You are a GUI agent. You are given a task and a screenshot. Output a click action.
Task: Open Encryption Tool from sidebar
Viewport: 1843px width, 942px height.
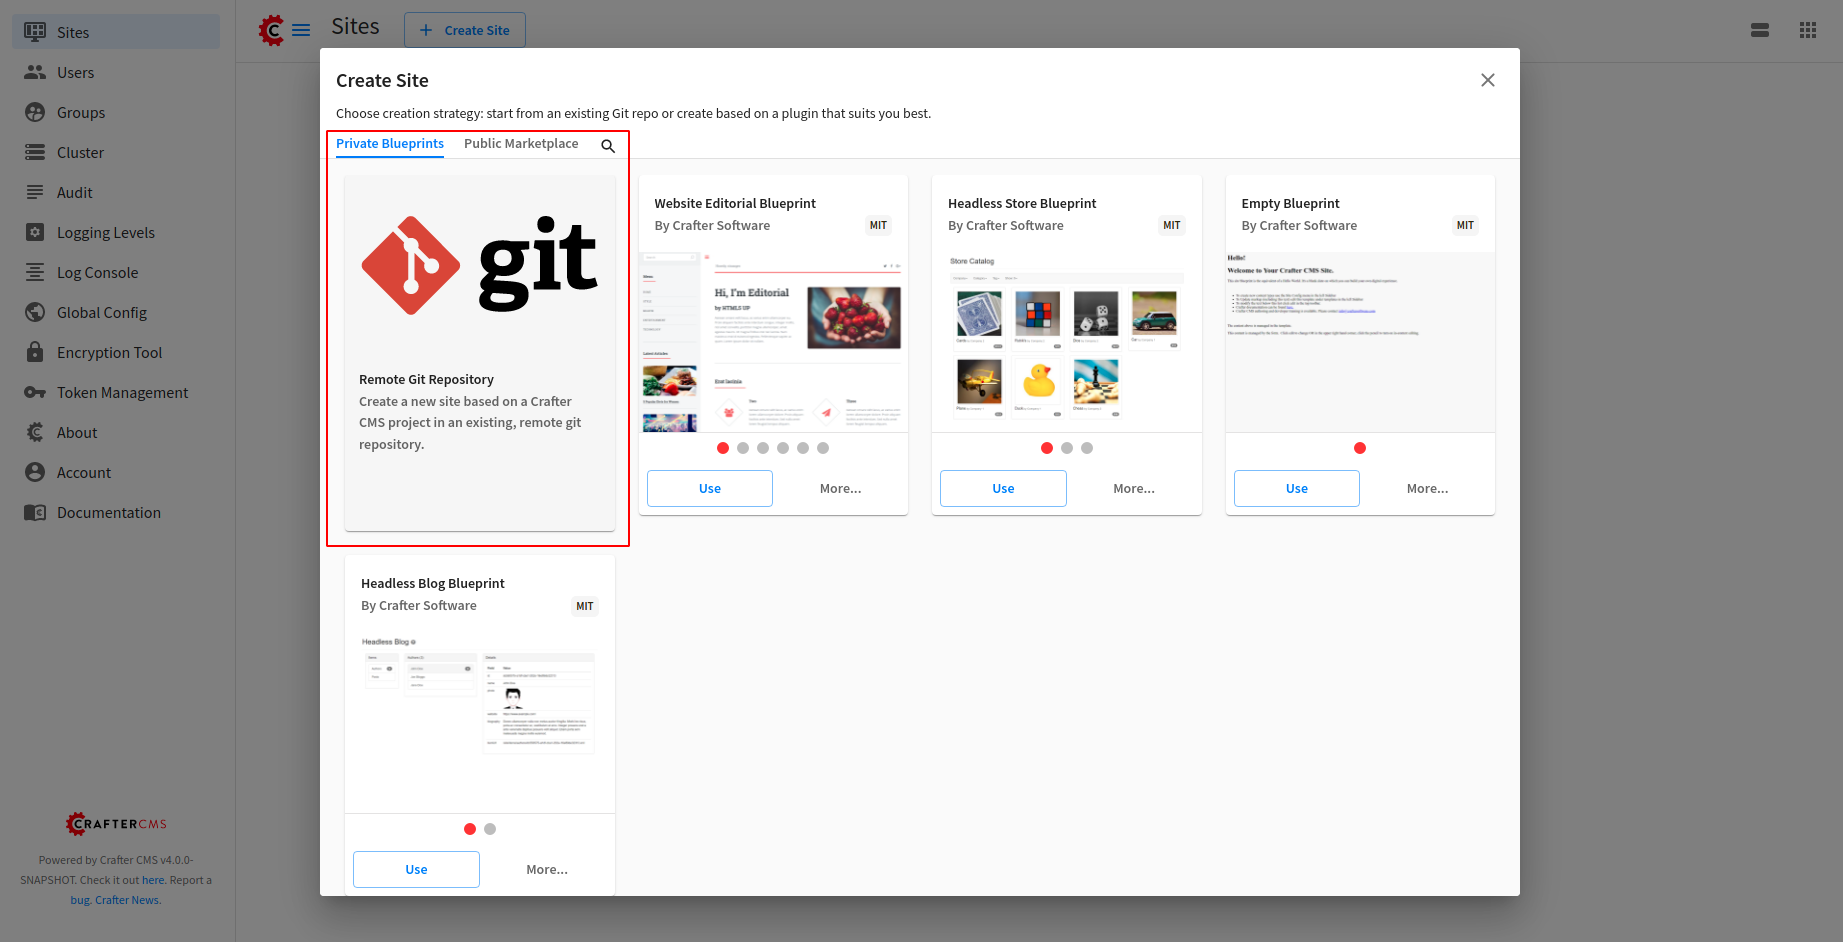pos(109,353)
